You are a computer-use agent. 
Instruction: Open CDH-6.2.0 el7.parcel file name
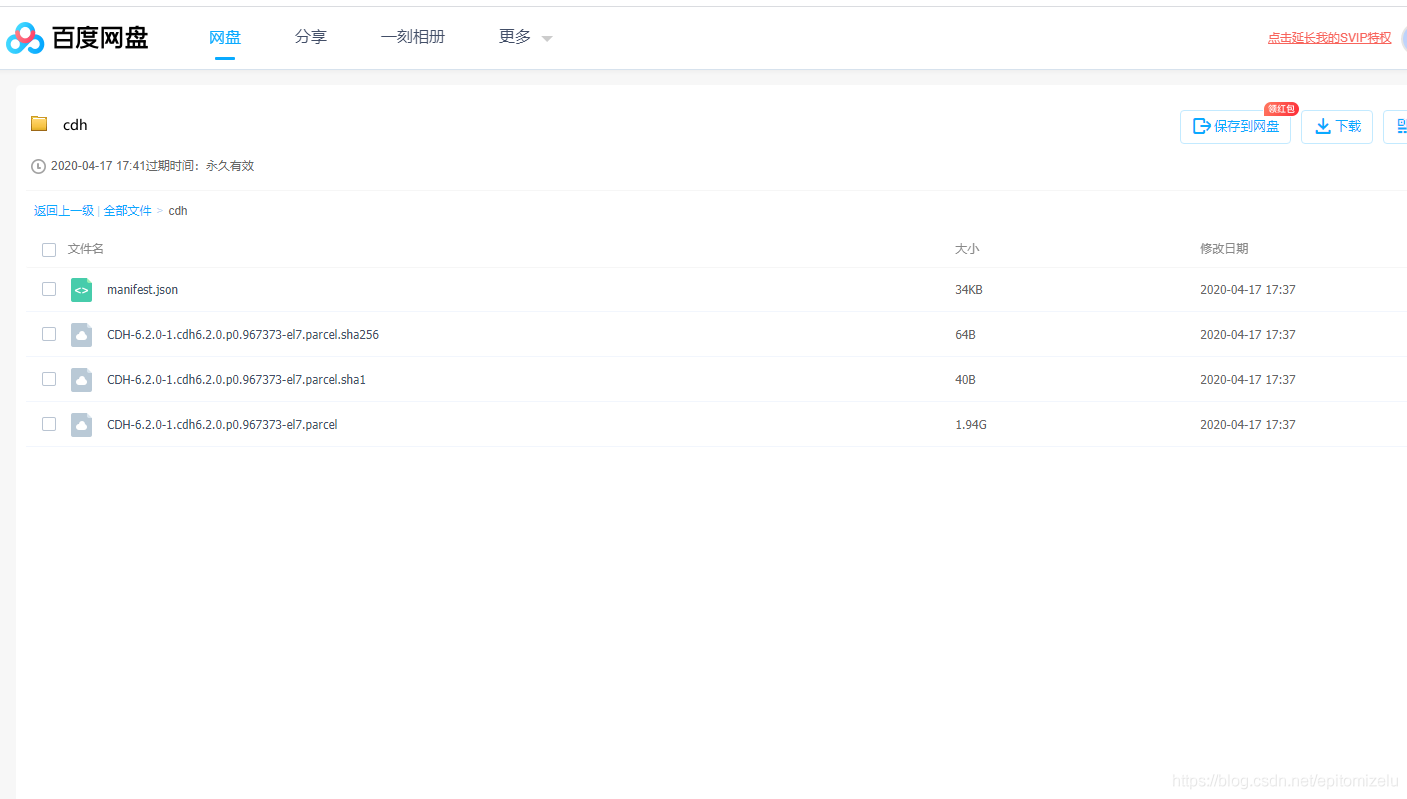(x=222, y=425)
